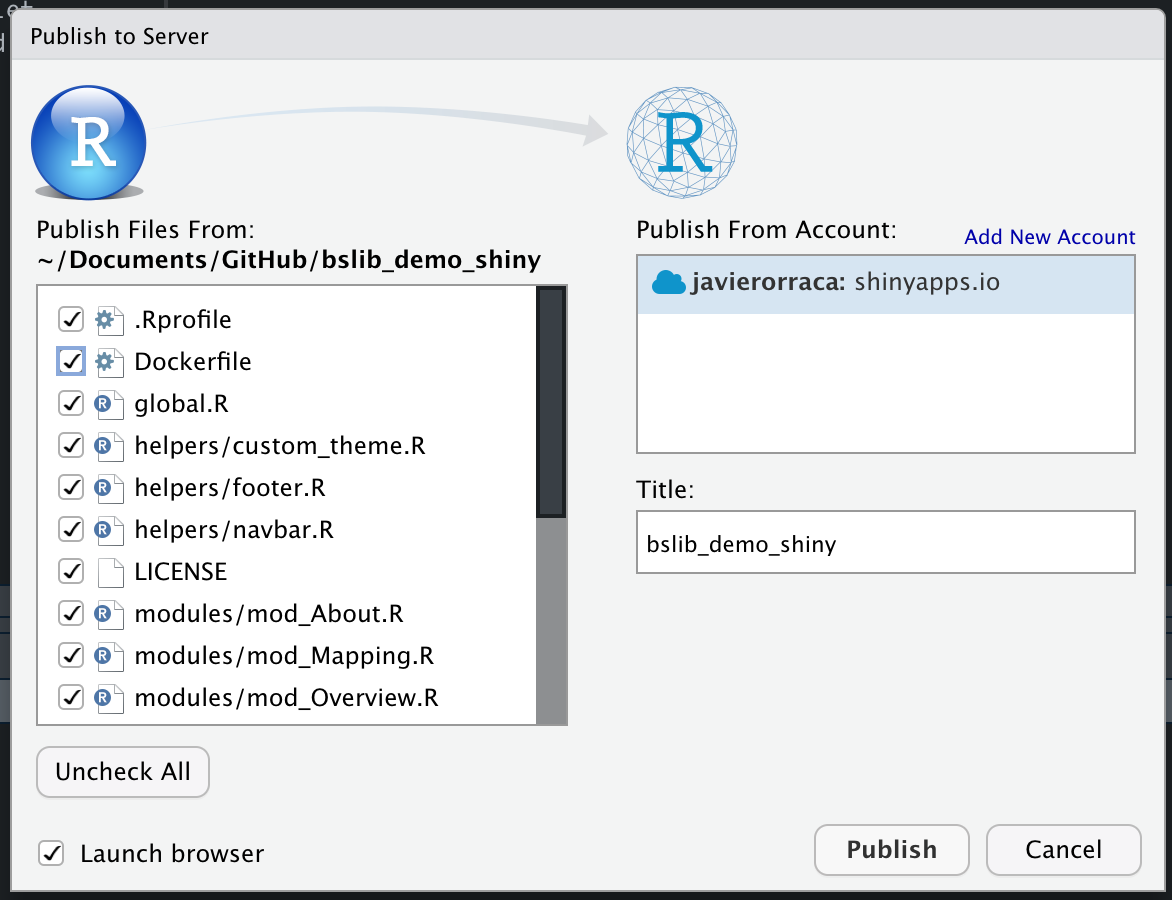Click the shinyapps wireframe sphere R logo
Viewport: 1172px width, 900px height.
682,142
